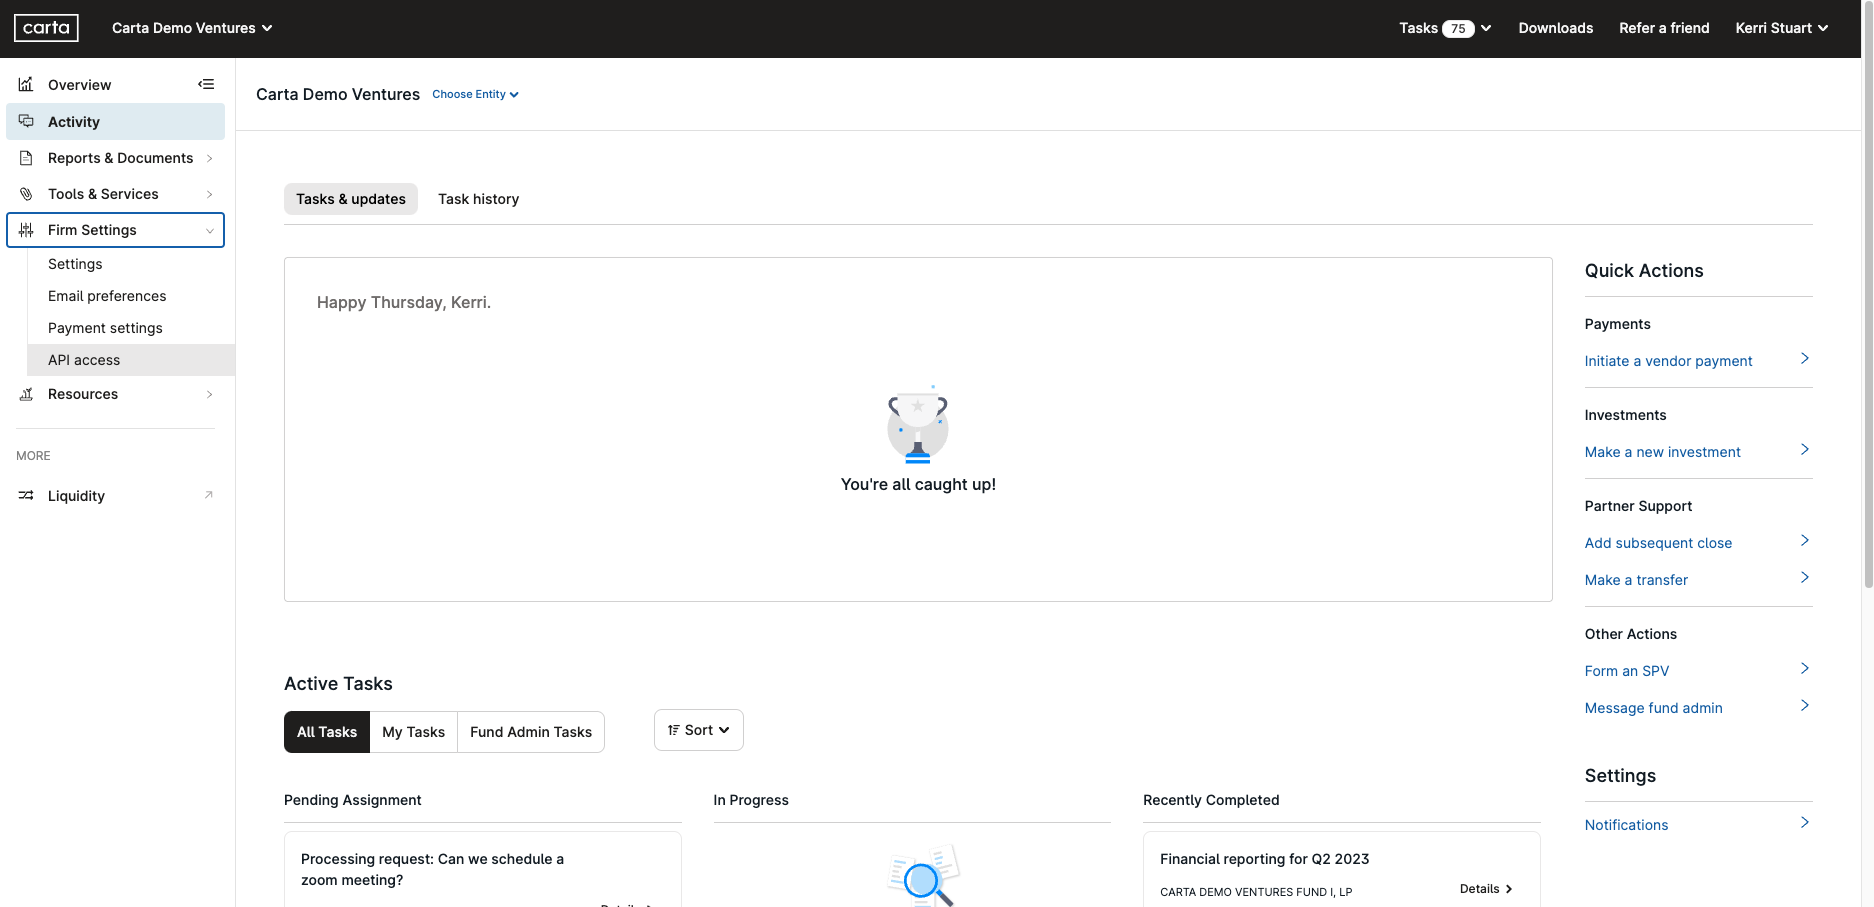
Task: Expand Reports & Documents chevron
Action: [209, 158]
